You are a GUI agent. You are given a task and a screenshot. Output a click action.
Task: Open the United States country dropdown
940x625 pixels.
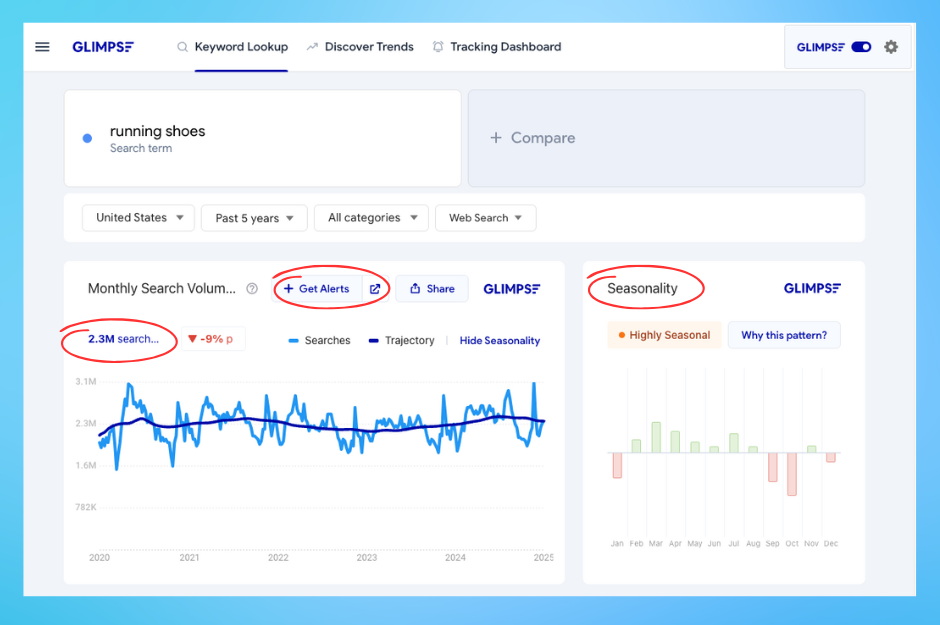(x=137, y=217)
